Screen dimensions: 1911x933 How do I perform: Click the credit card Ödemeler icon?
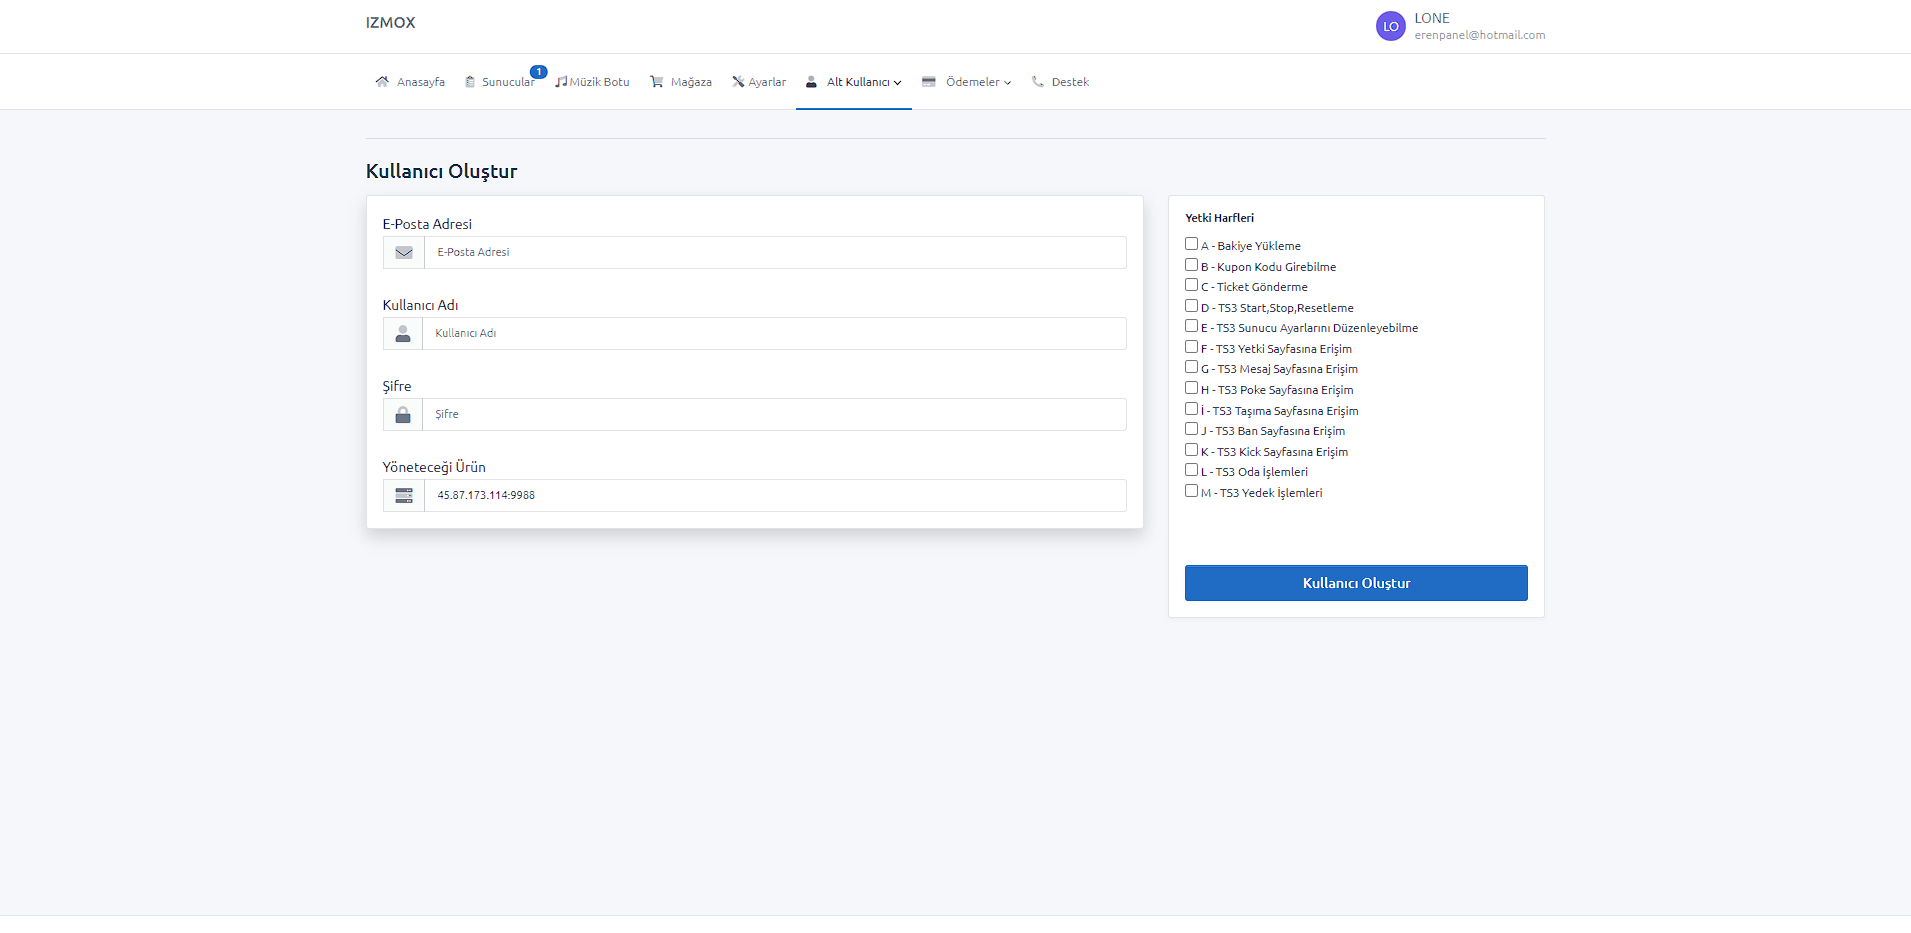coord(928,82)
